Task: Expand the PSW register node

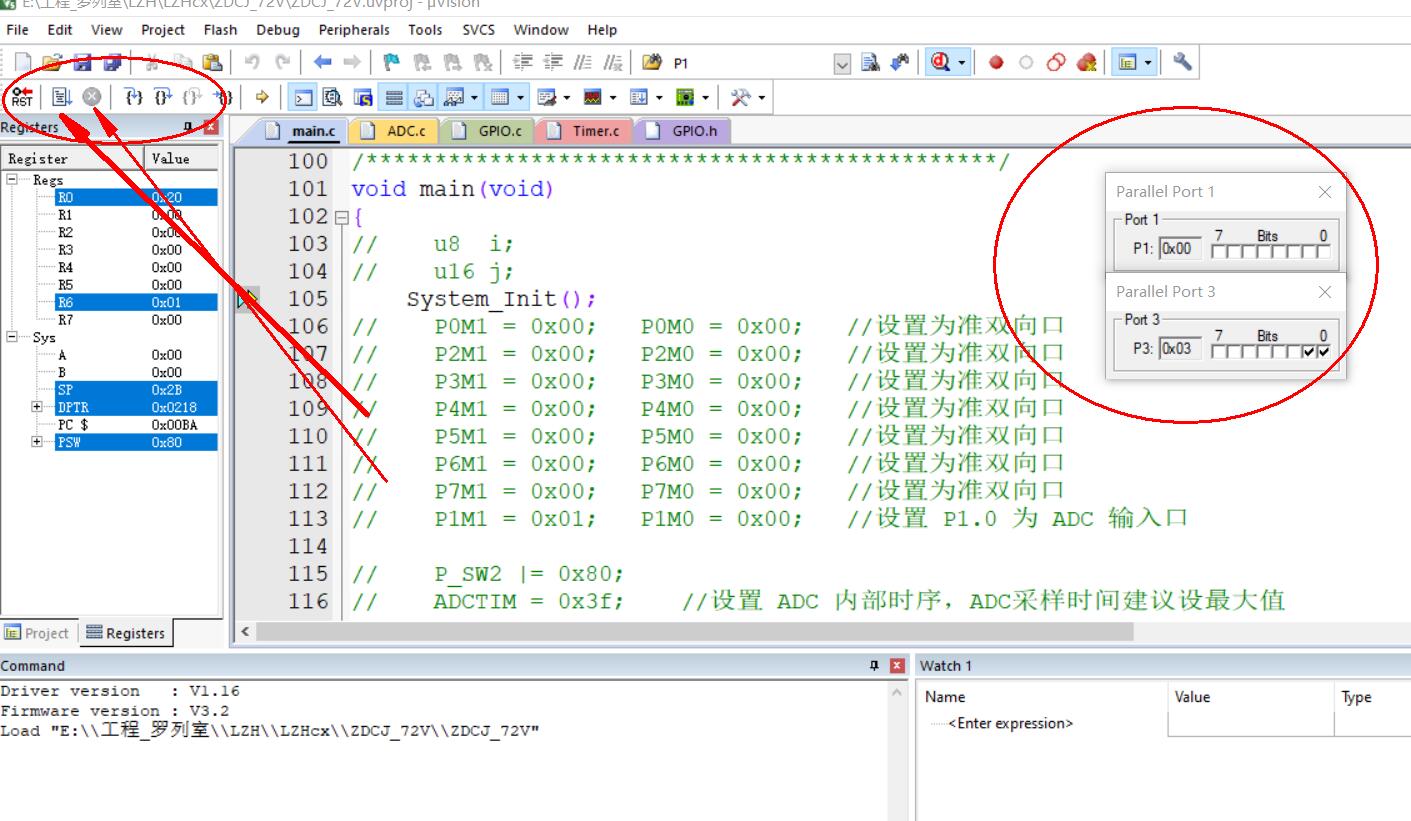Action: click(x=37, y=442)
